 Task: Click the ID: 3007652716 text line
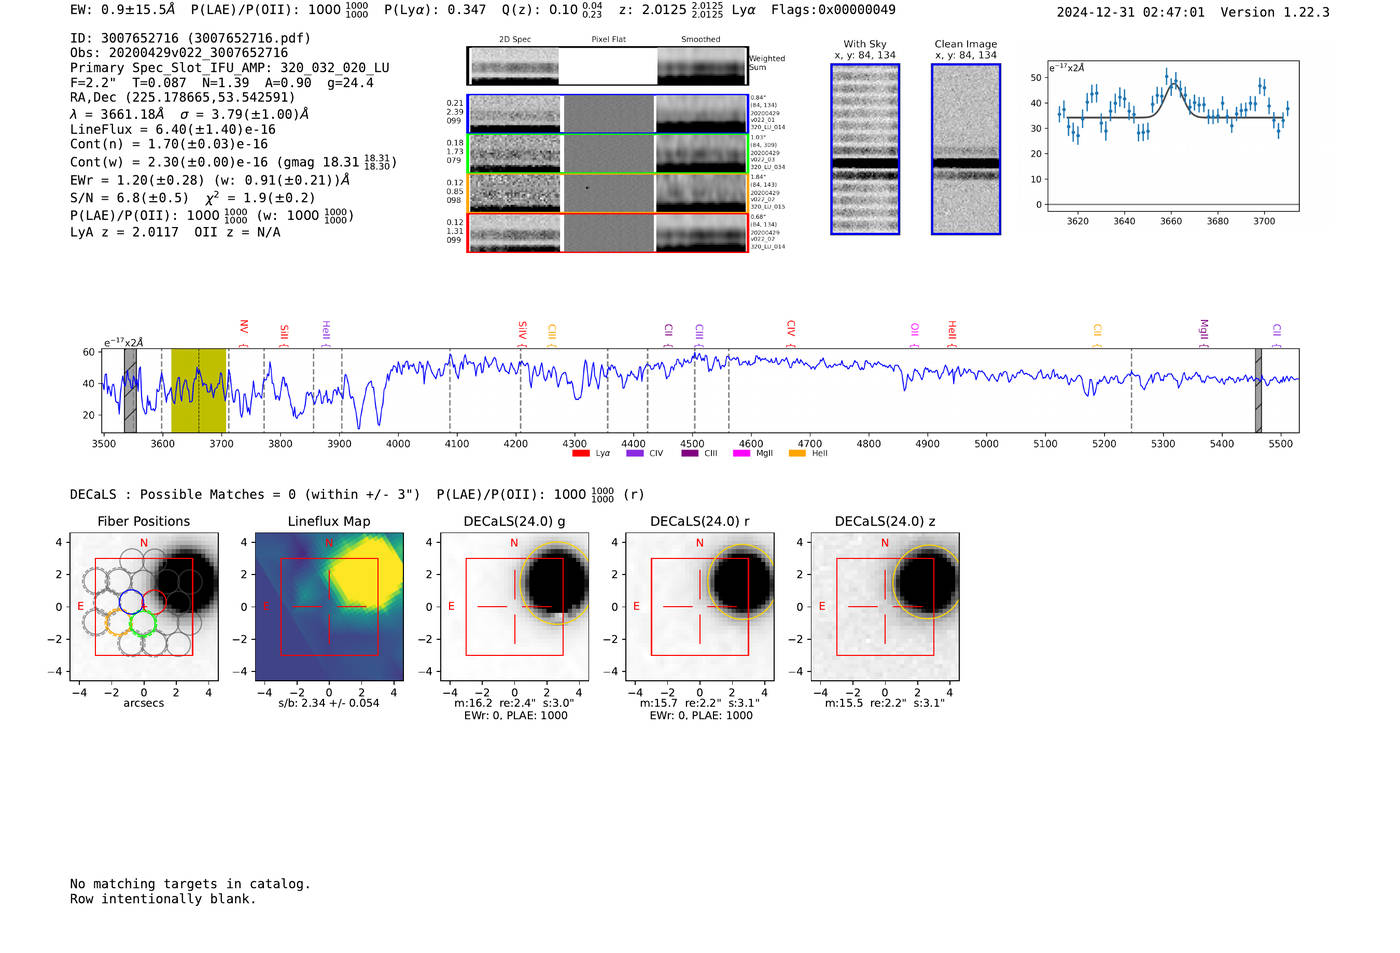190,38
